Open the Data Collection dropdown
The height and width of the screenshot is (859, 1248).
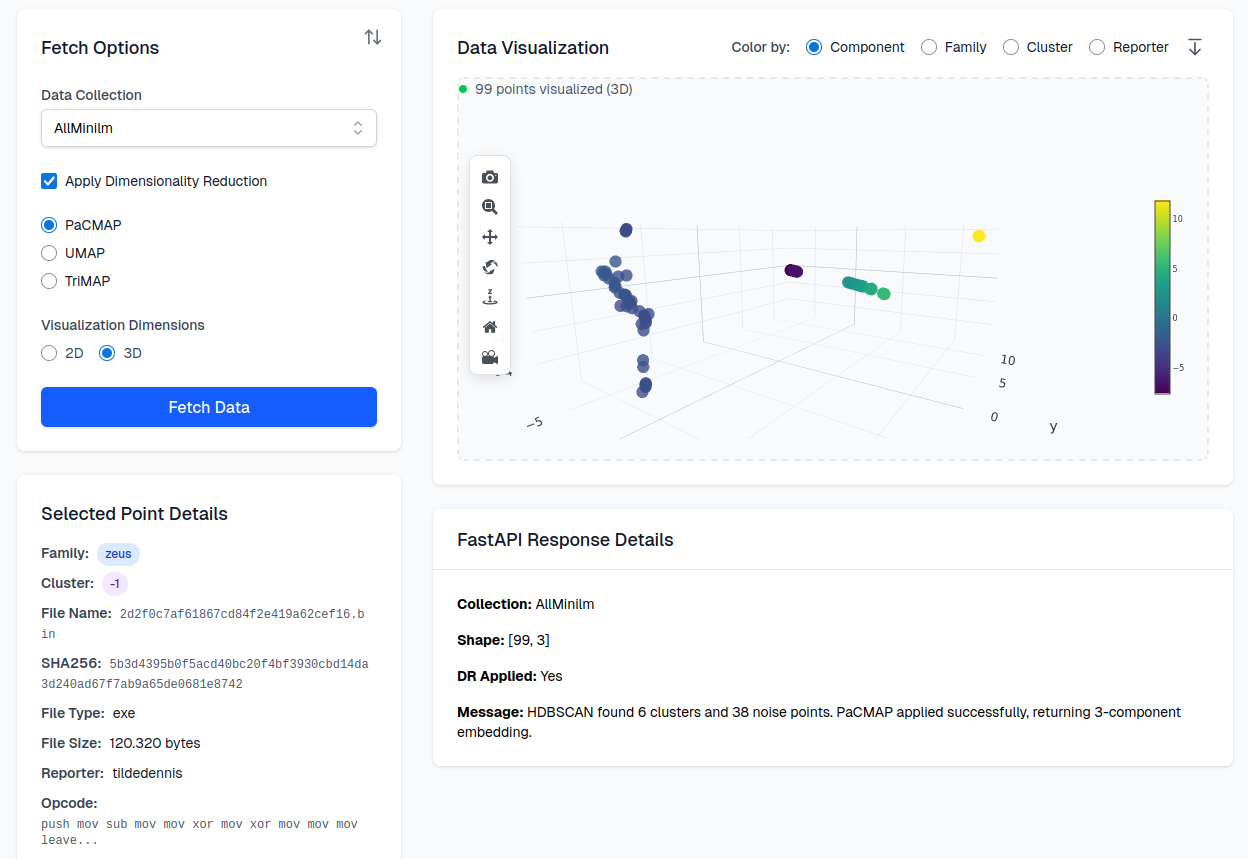[x=208, y=128]
